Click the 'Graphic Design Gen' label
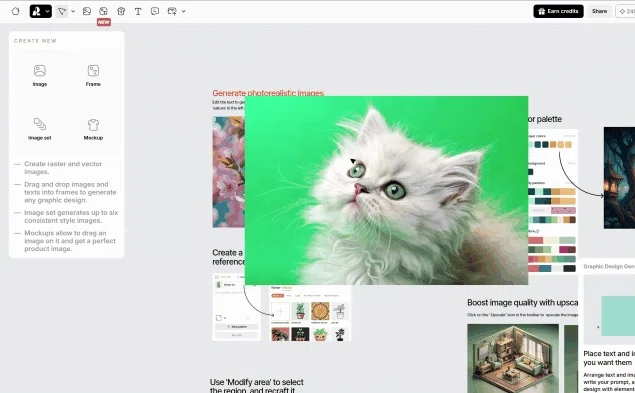The height and width of the screenshot is (393, 635). [x=609, y=266]
